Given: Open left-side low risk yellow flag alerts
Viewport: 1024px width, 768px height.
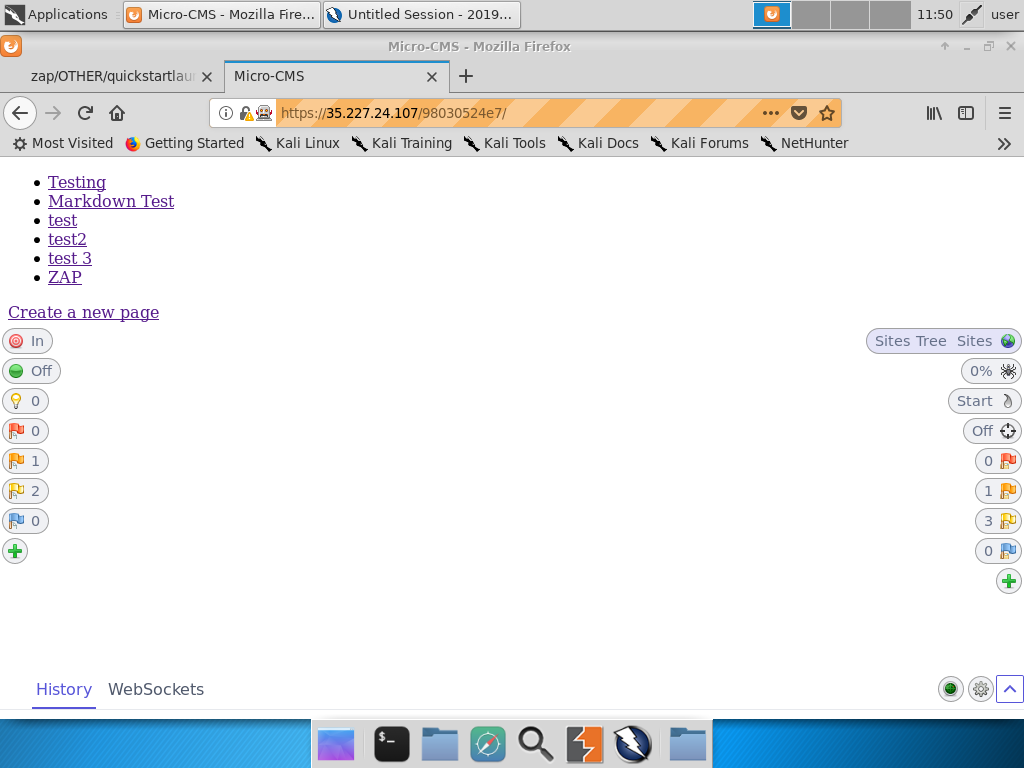Looking at the screenshot, I should 25,491.
